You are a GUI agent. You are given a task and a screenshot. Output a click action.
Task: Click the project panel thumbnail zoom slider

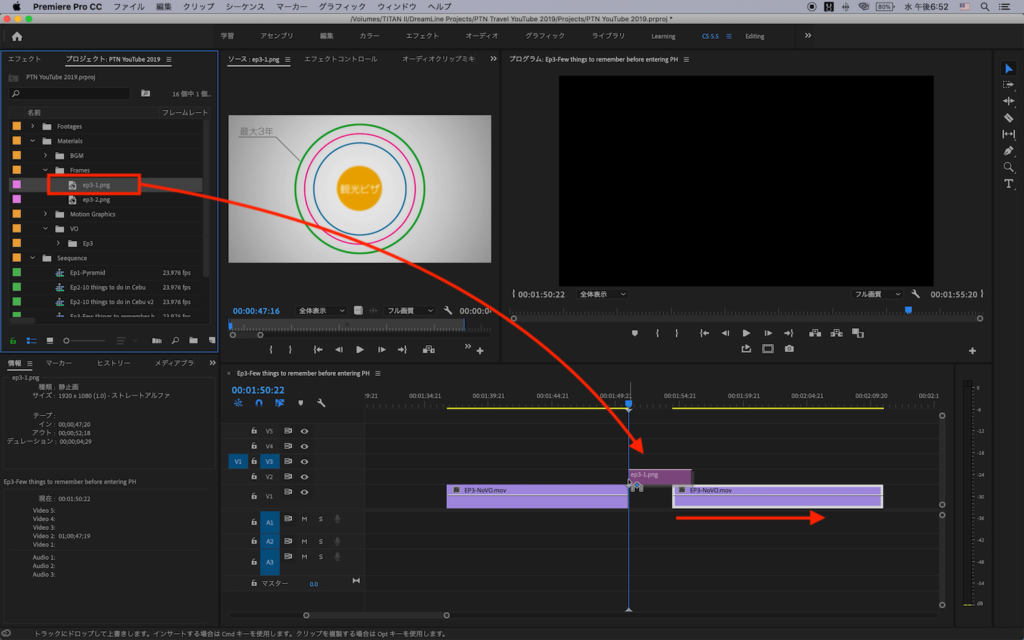coord(68,341)
